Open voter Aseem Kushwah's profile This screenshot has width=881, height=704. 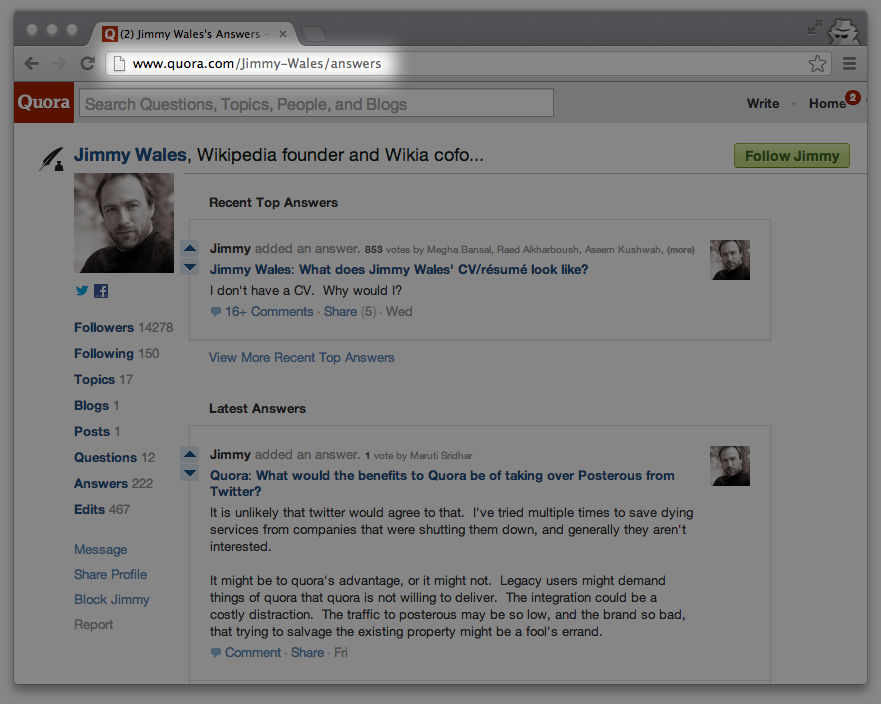coord(623,249)
